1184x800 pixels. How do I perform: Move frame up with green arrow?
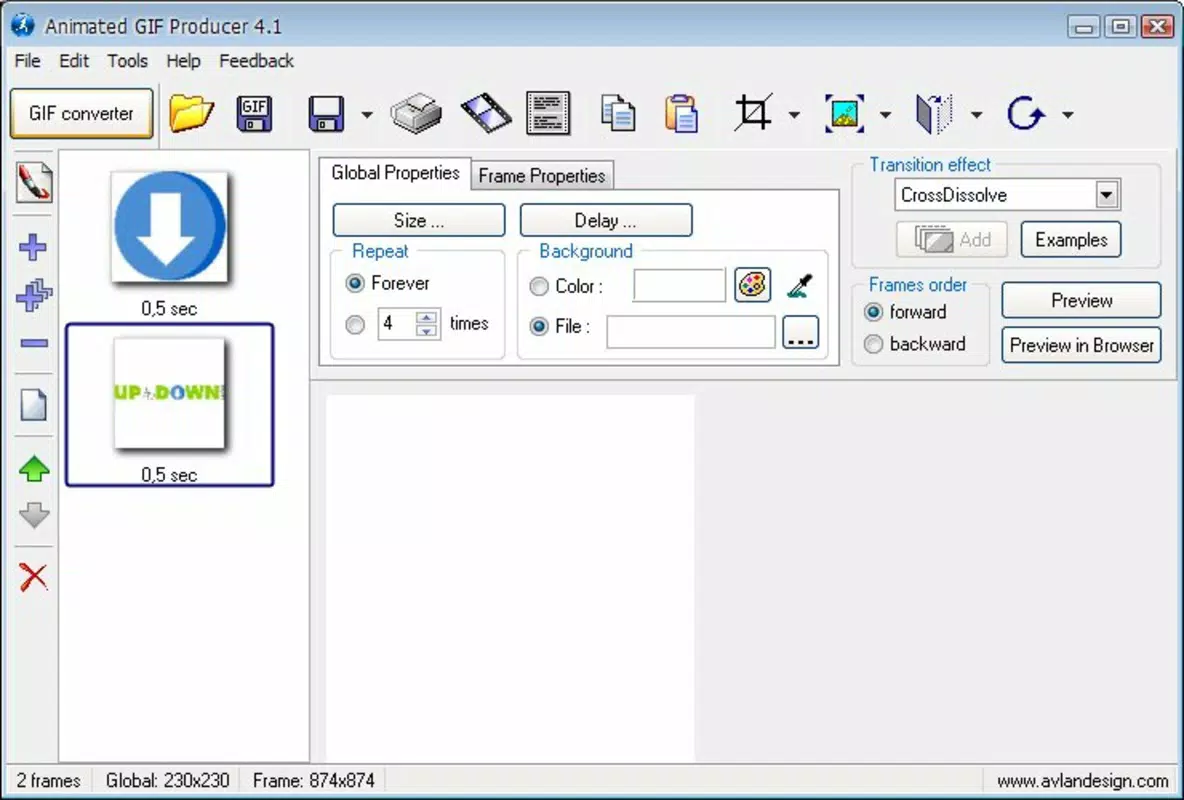[34, 469]
